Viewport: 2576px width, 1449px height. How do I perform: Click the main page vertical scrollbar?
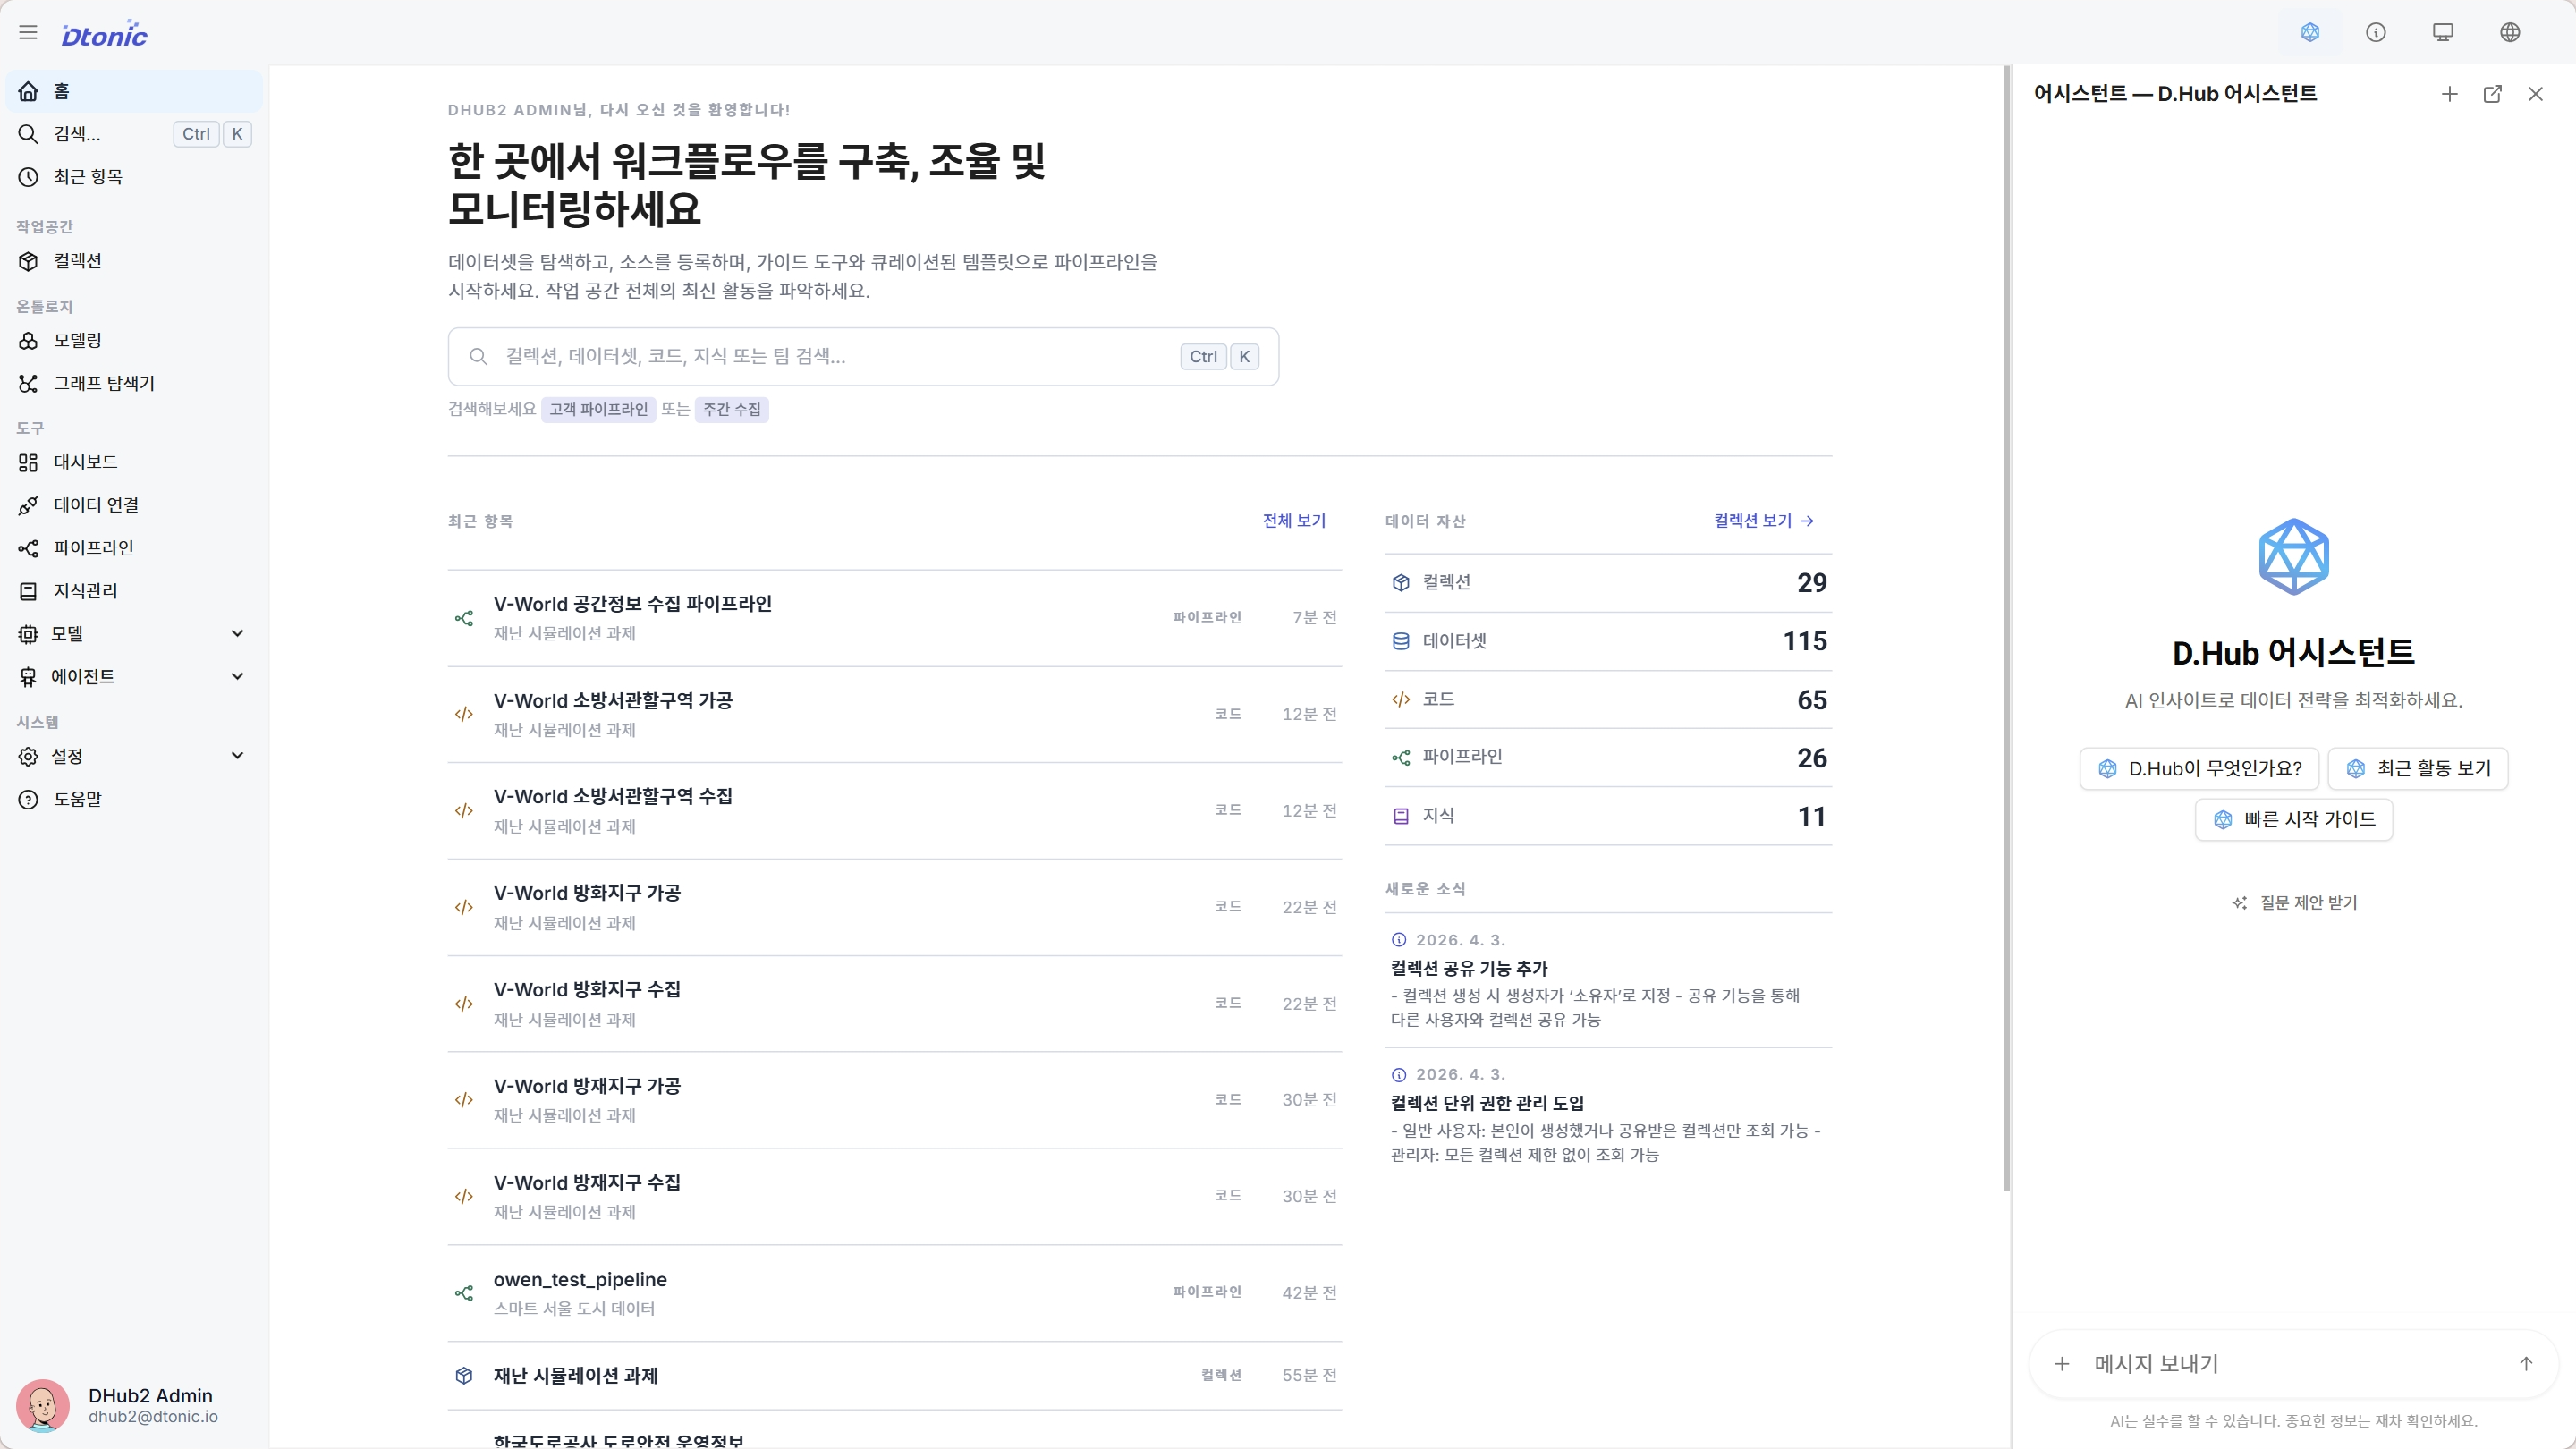tap(2006, 629)
